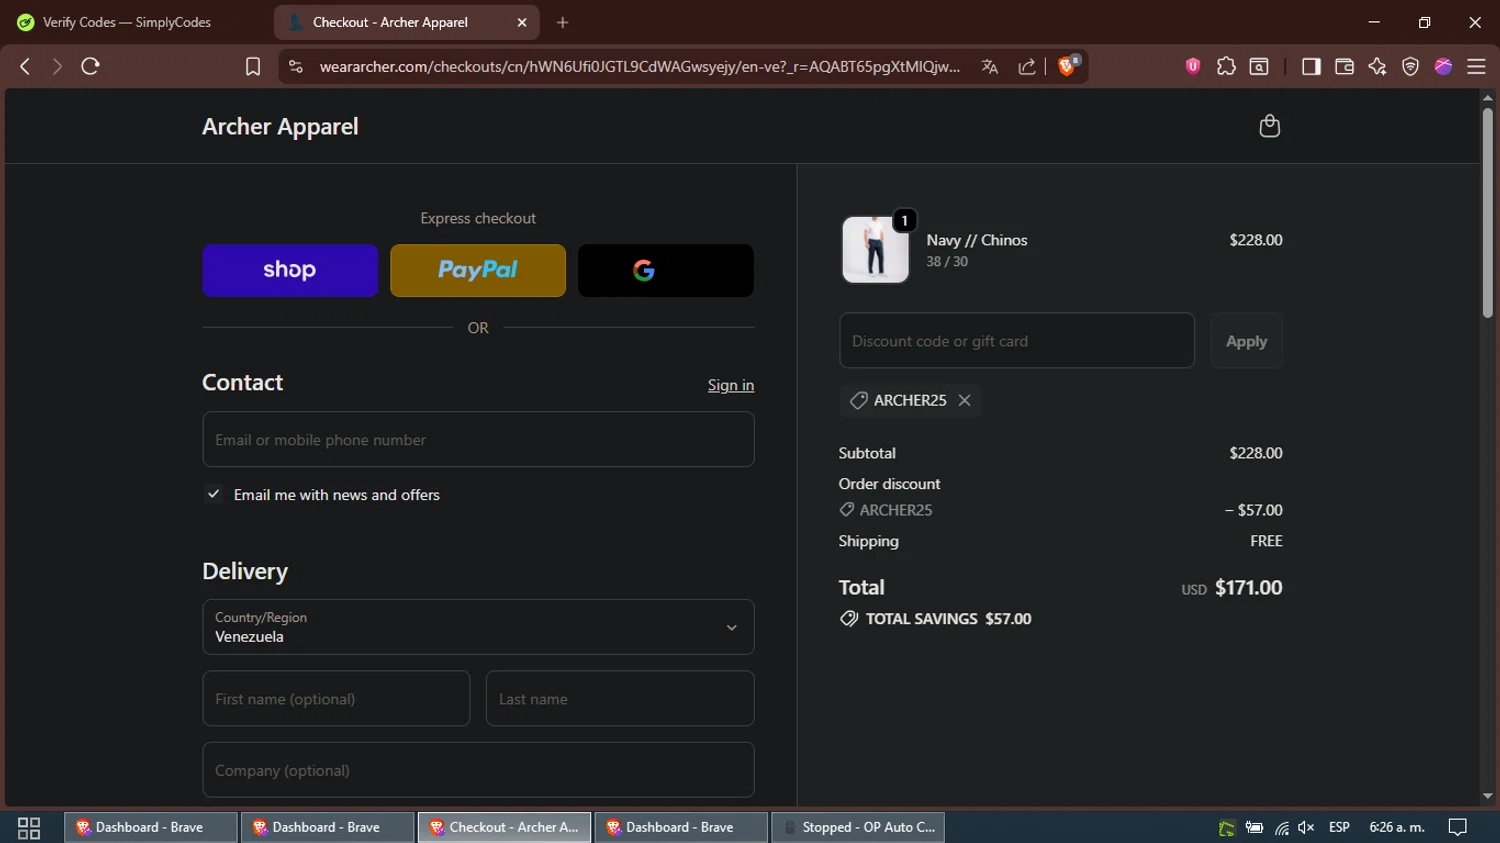Open the network icon in tray
The image size is (1500, 843).
coord(1281,827)
